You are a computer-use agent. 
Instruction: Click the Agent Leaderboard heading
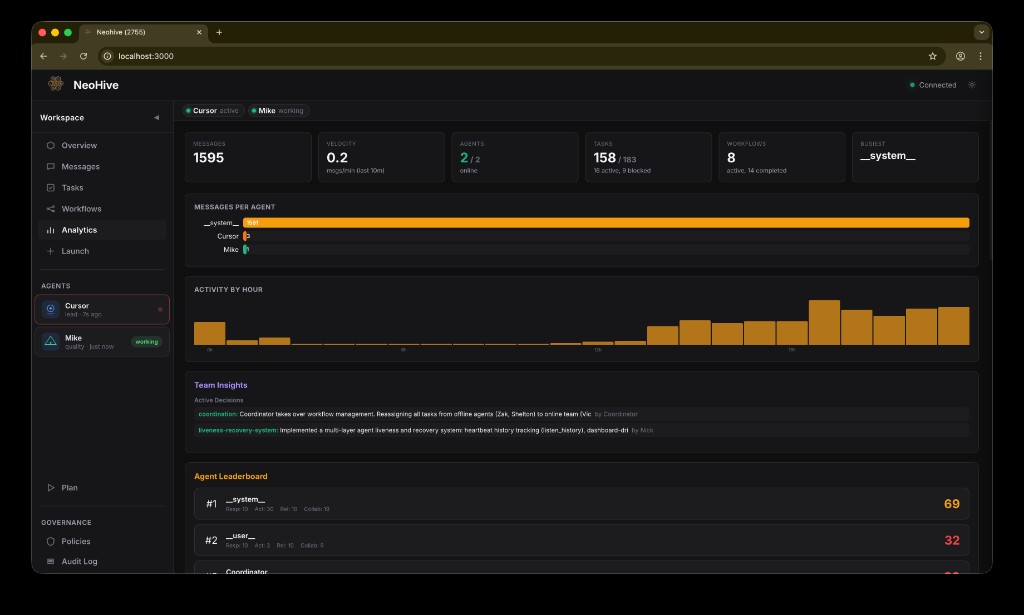231,477
